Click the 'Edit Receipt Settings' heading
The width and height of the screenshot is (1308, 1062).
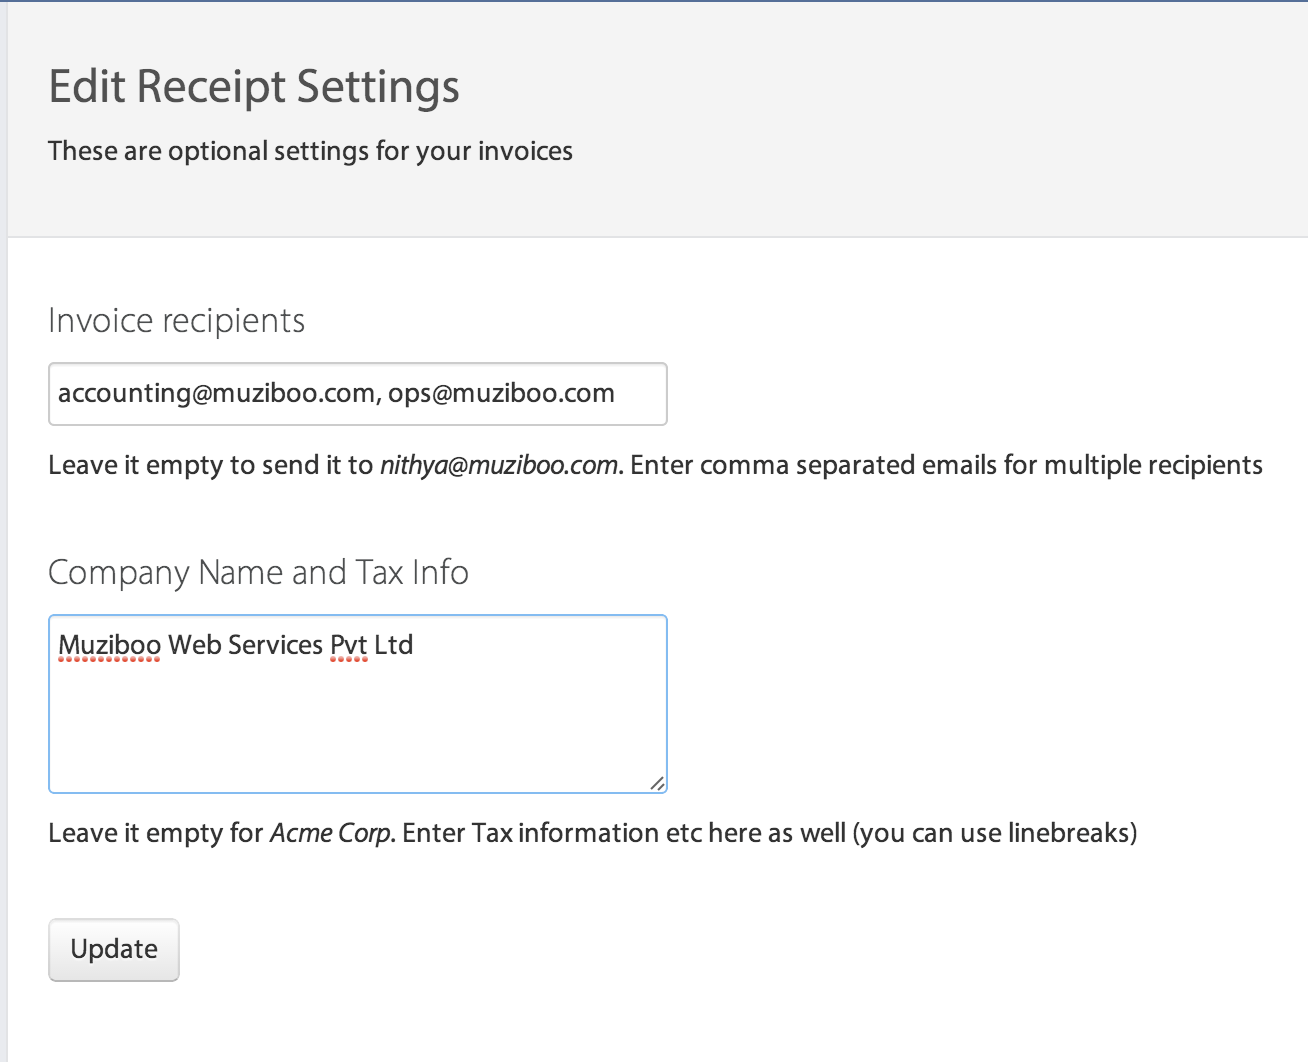pyautogui.click(x=254, y=87)
